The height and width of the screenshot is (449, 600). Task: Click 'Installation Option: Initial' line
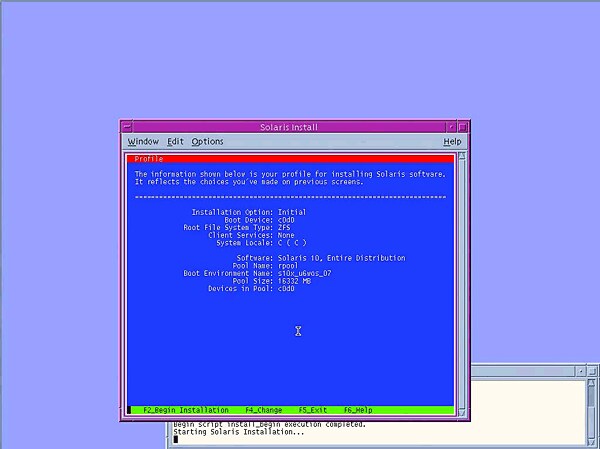(x=249, y=212)
